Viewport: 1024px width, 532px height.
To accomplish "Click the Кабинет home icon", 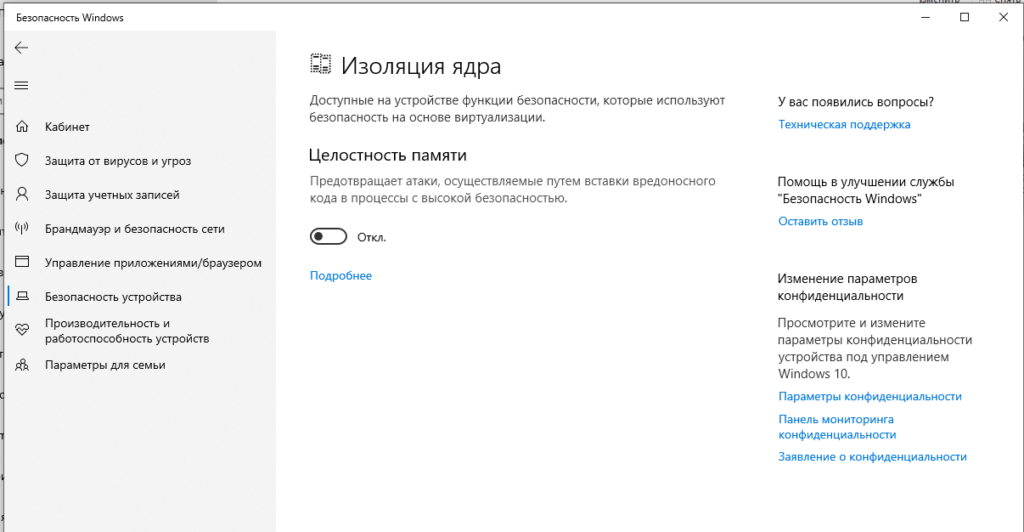I will click(22, 127).
